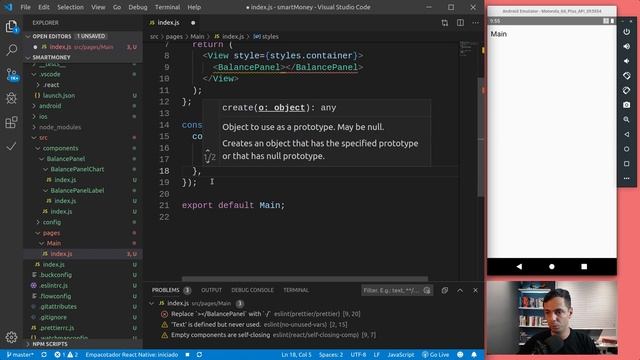Collapse all problems in panel
This screenshot has width=640, height=360.
click(444, 290)
